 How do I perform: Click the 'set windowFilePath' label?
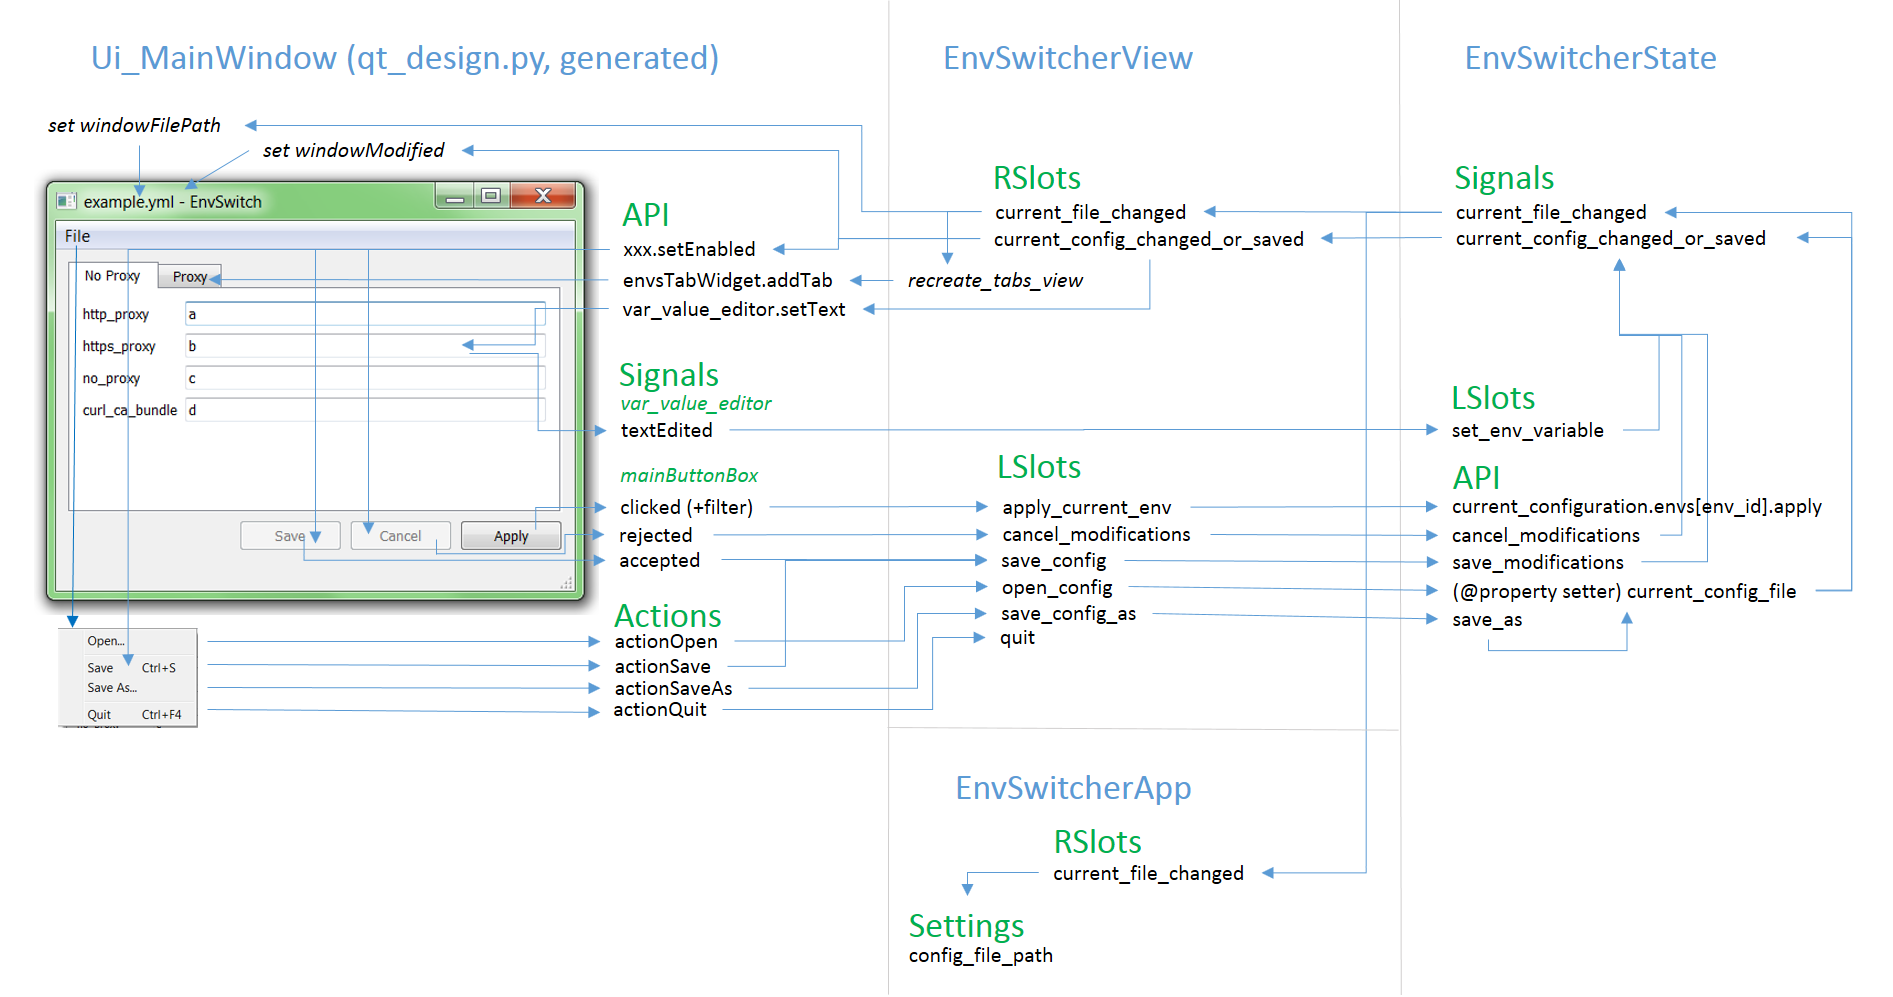(134, 125)
